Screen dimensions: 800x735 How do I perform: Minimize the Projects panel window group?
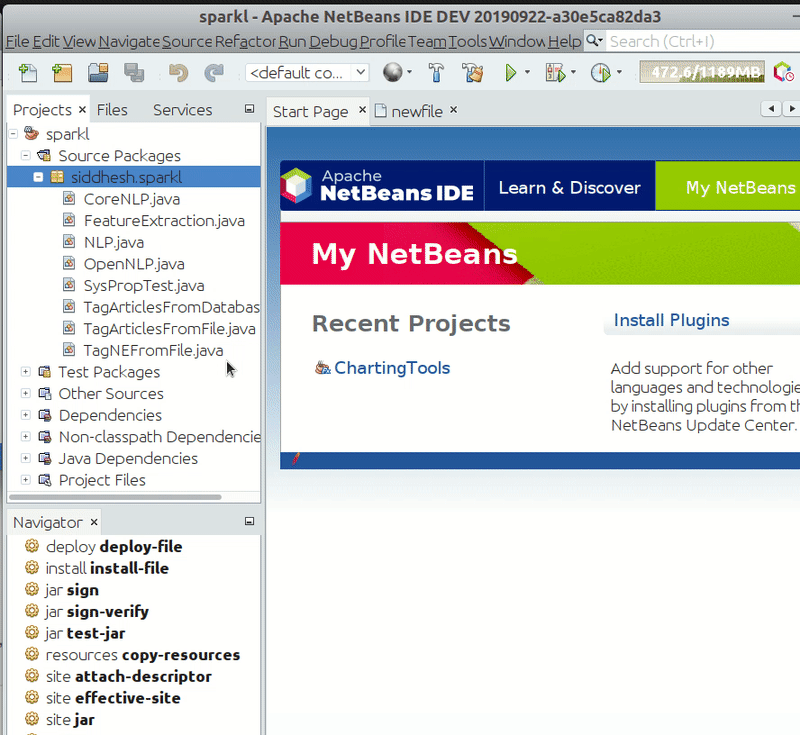(x=249, y=109)
